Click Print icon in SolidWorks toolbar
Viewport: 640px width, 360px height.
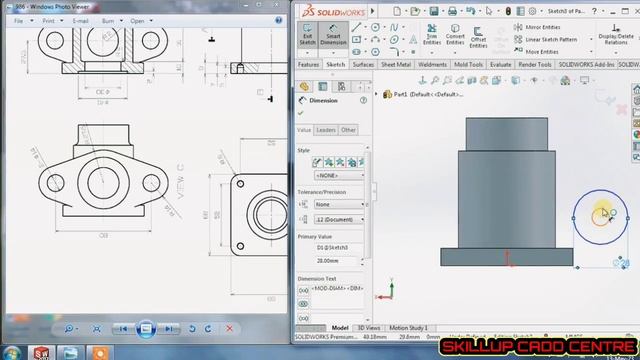[452, 11]
